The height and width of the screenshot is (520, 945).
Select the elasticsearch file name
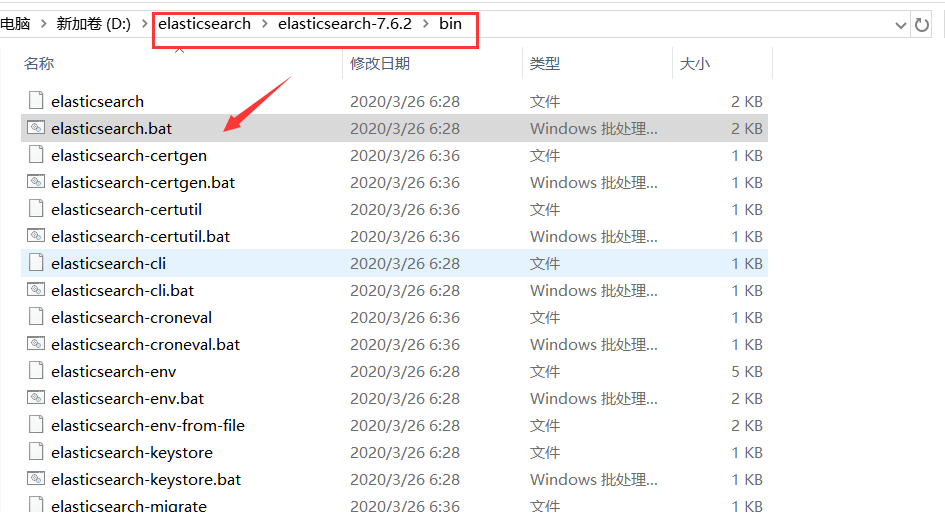pos(98,101)
